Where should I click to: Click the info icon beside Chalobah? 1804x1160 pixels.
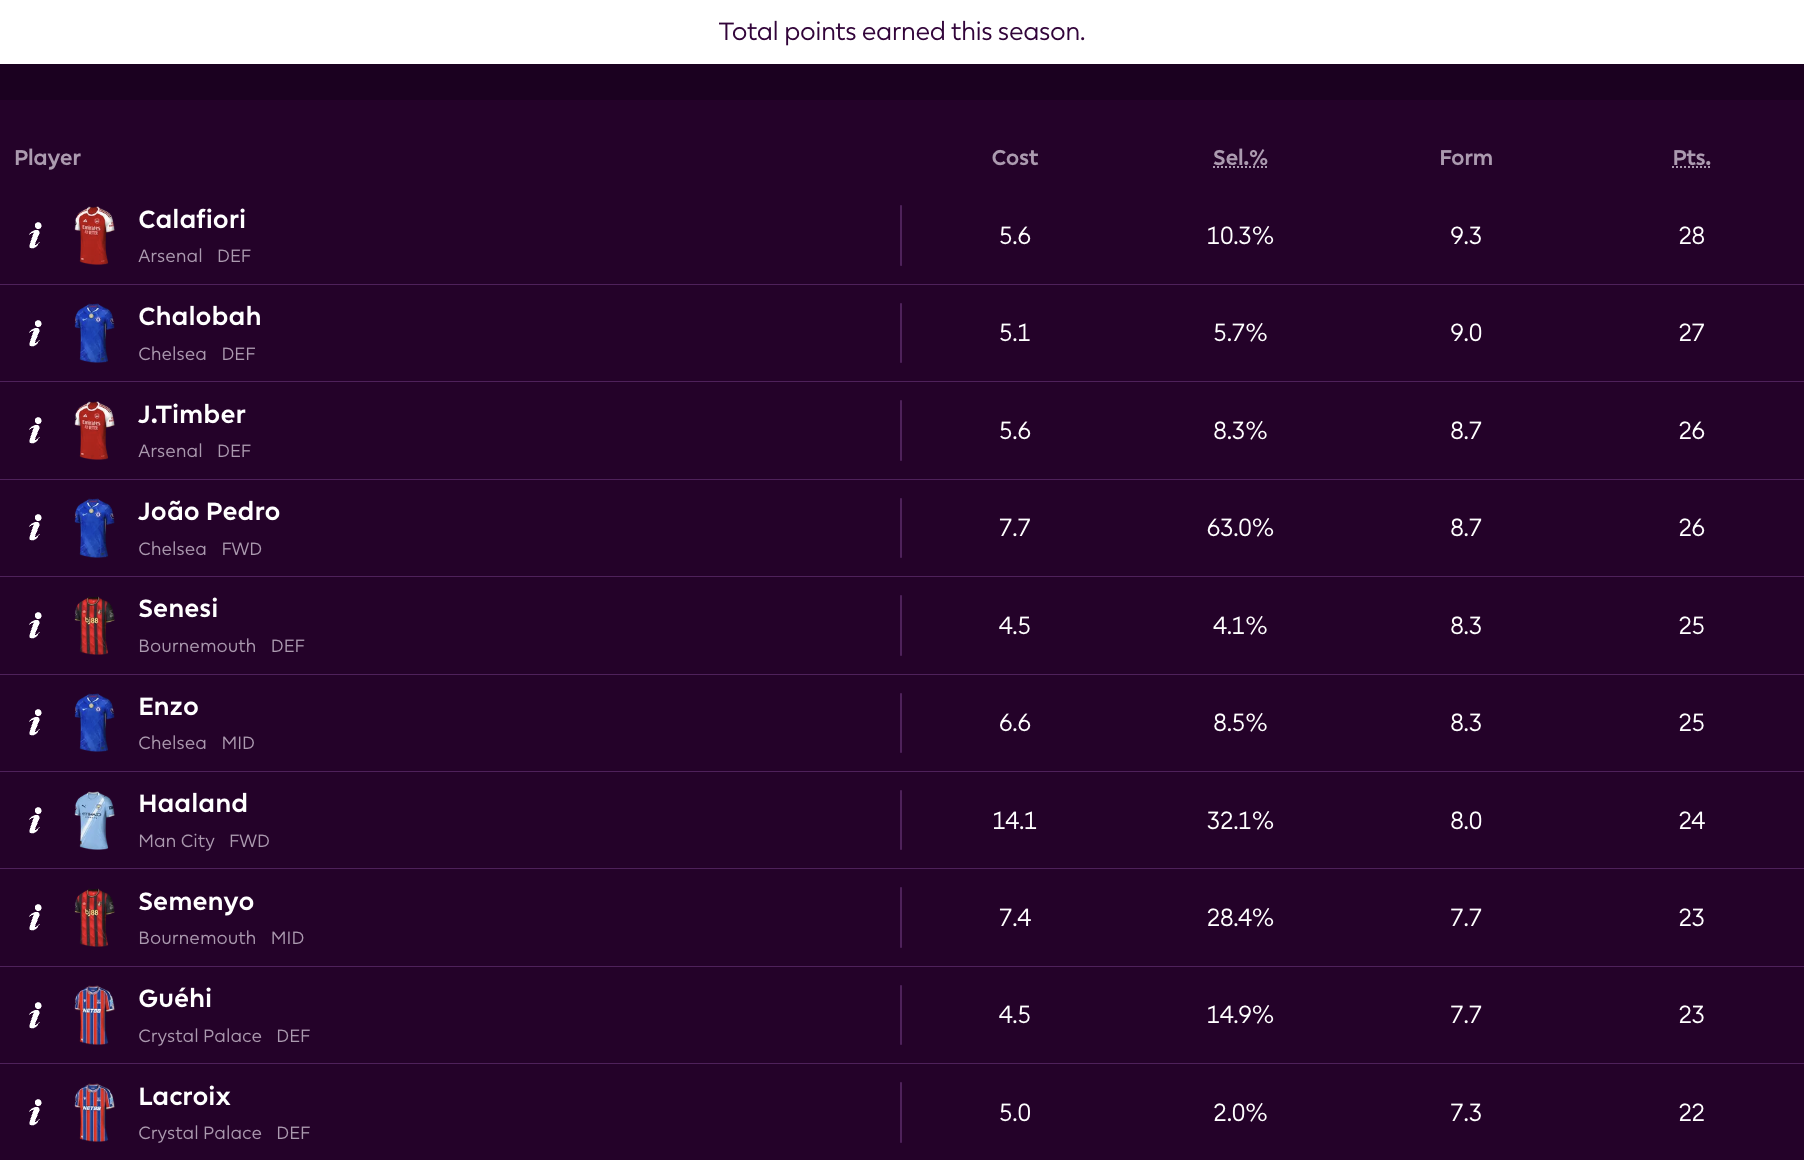(x=35, y=333)
